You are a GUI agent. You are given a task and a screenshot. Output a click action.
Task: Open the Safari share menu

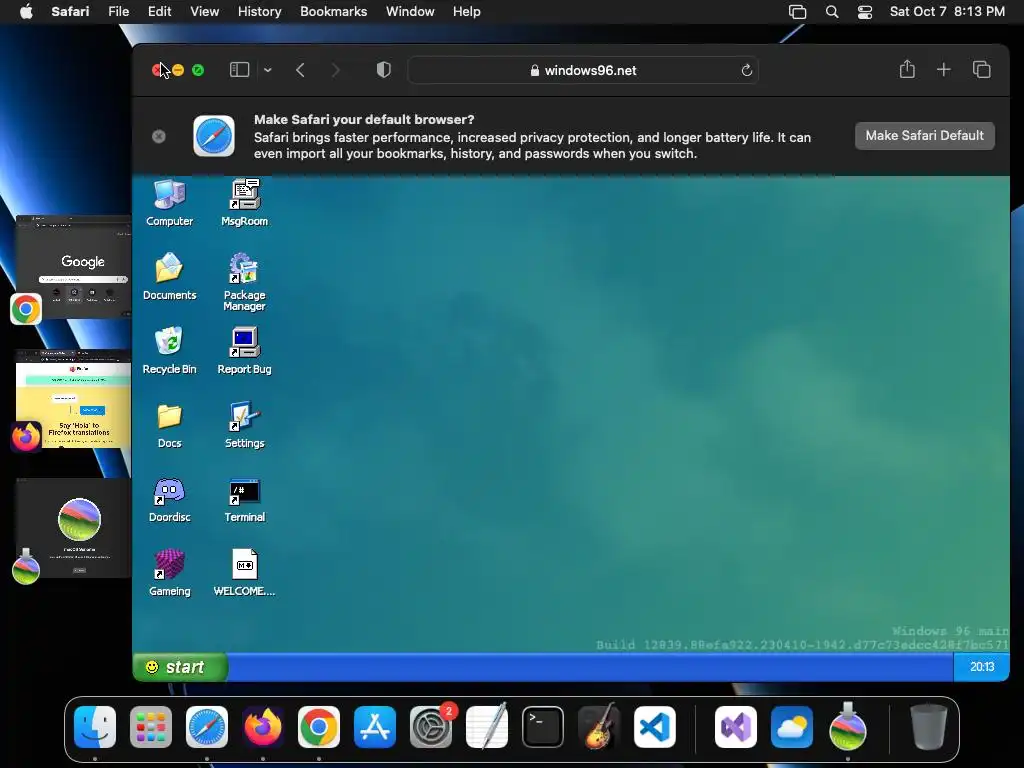(x=907, y=69)
